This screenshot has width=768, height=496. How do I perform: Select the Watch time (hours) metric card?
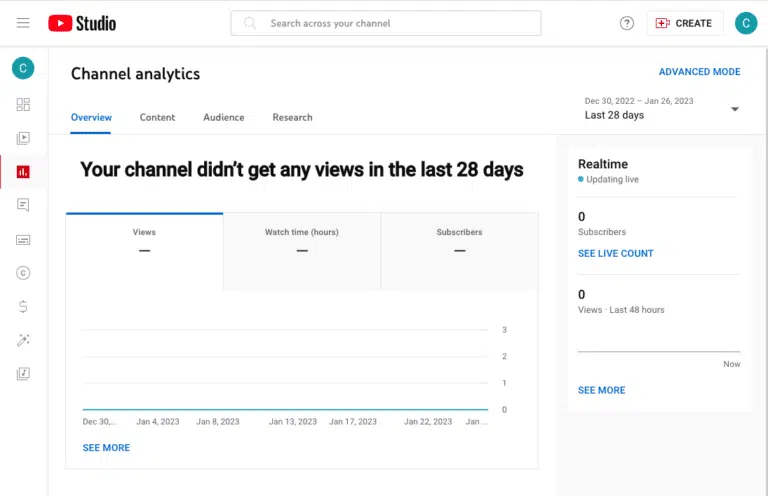[302, 252]
